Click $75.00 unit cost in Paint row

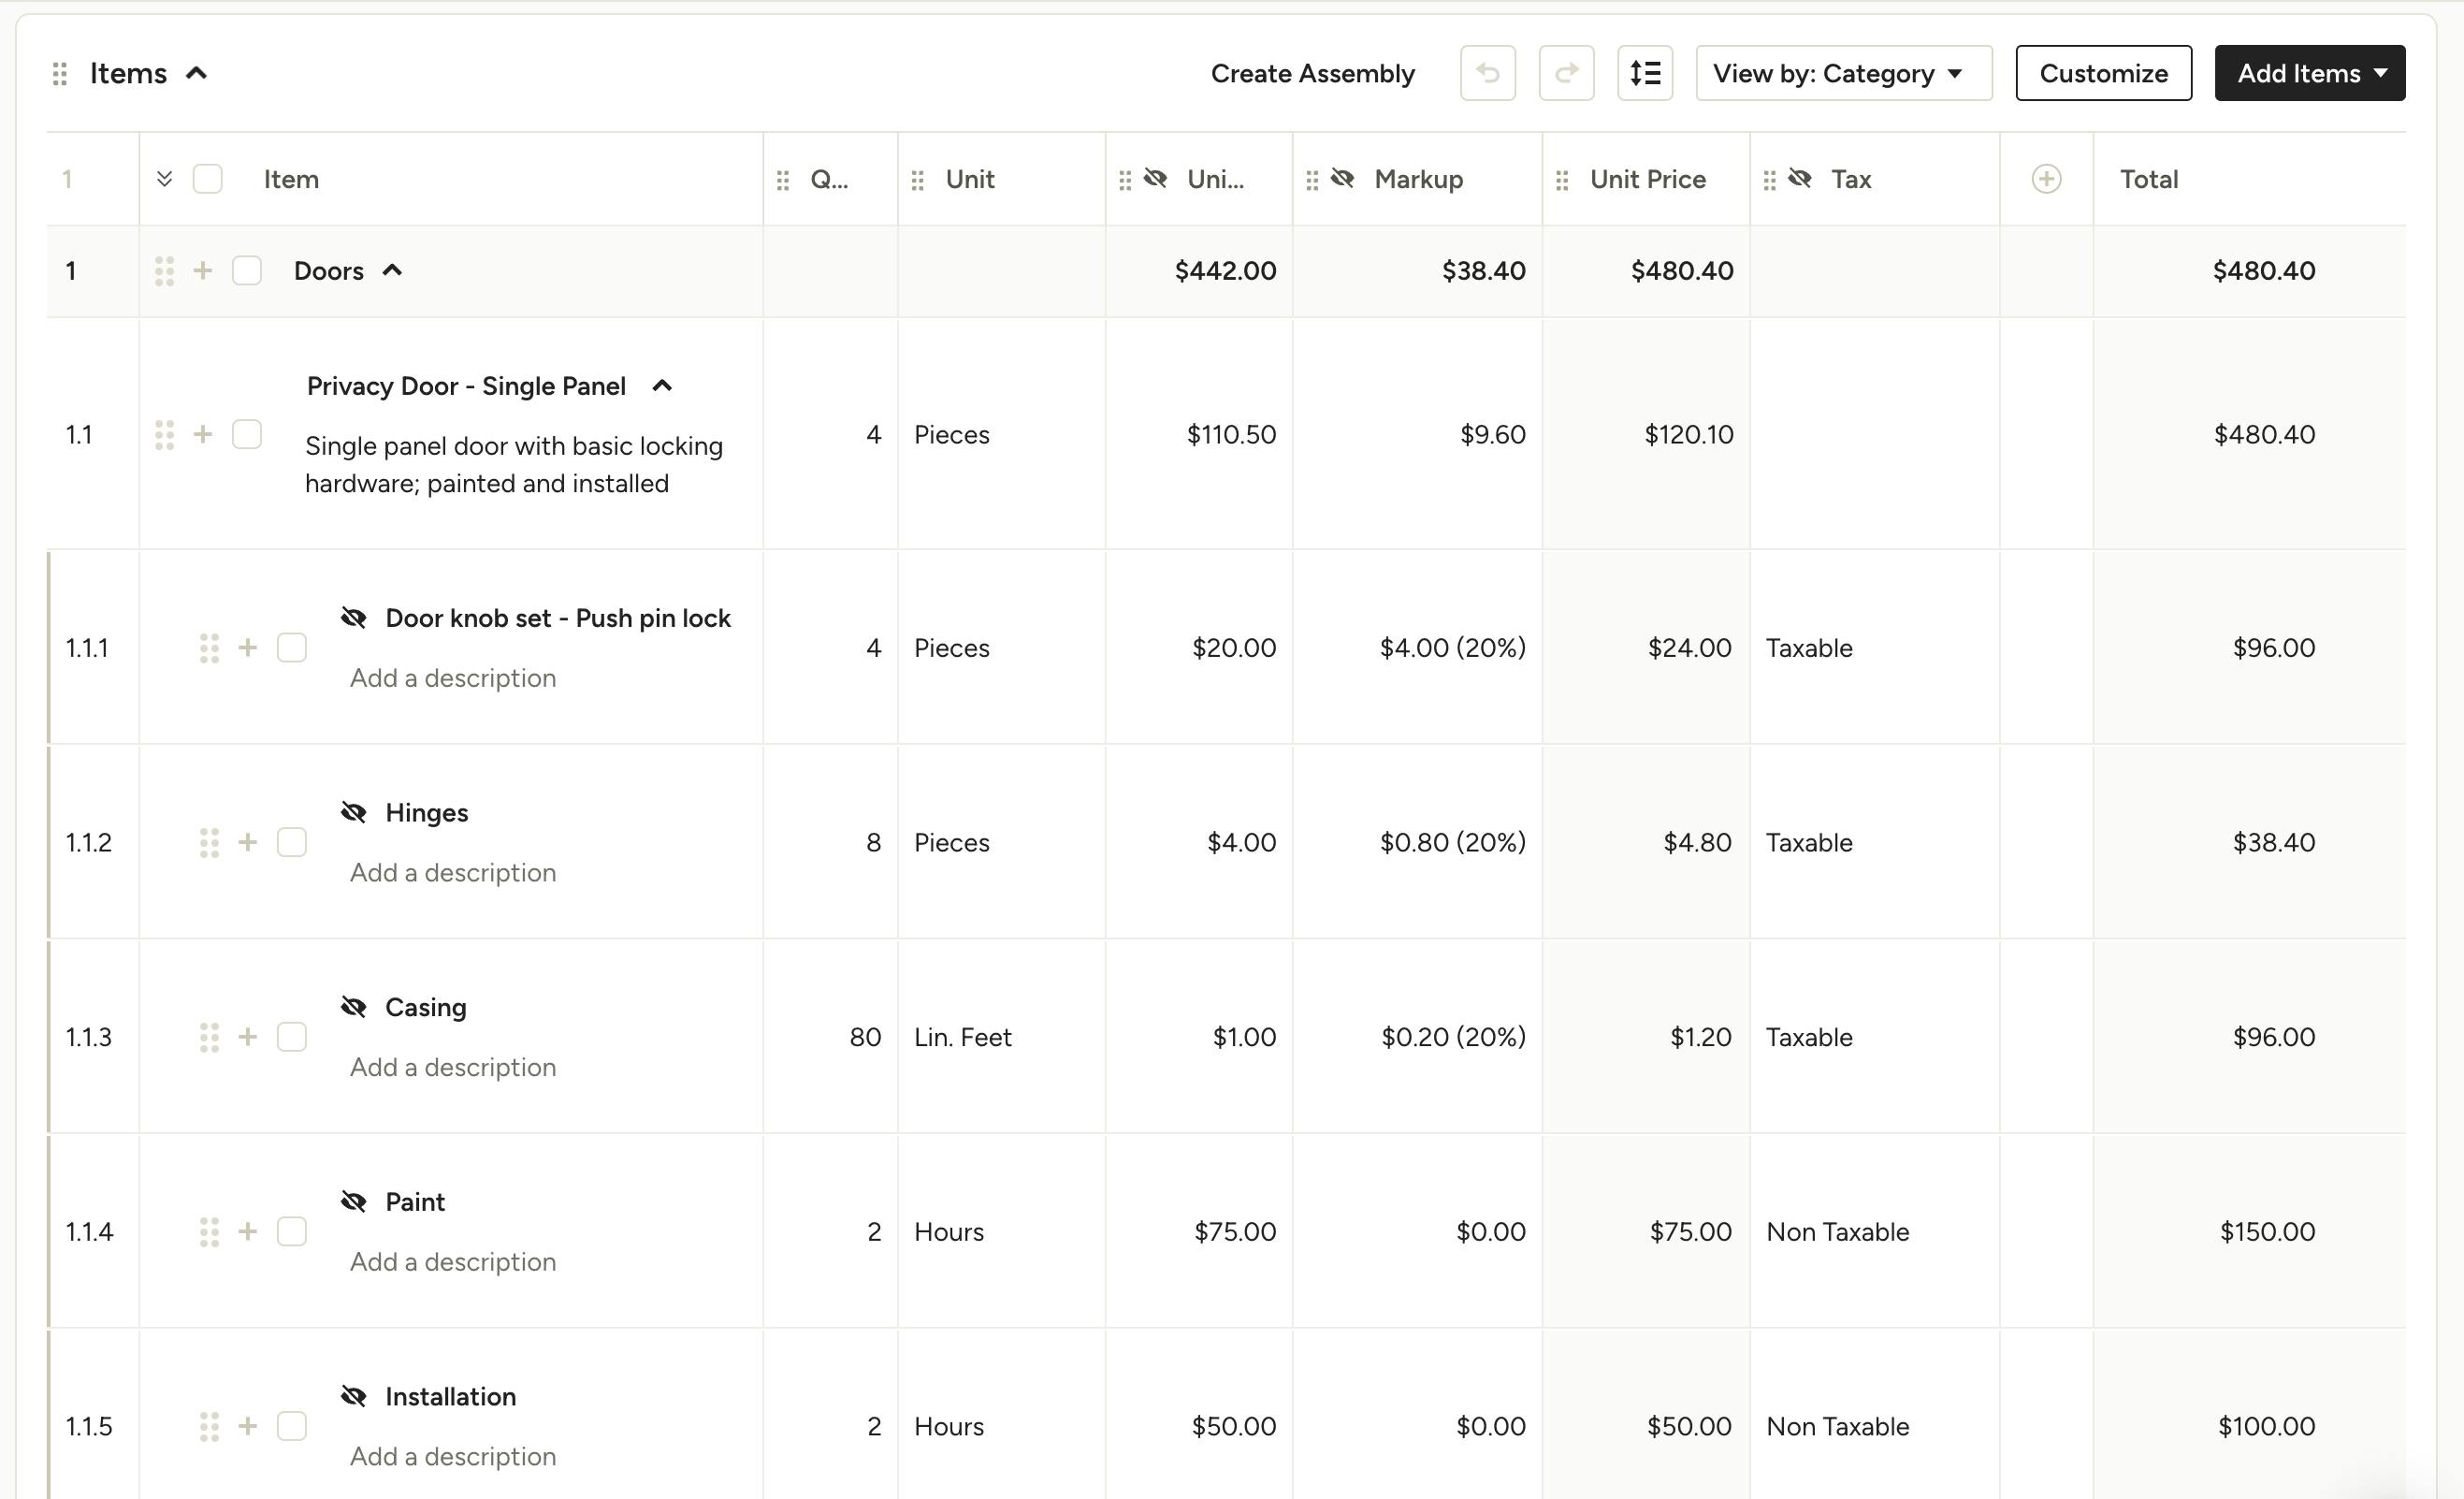(x=1234, y=1232)
